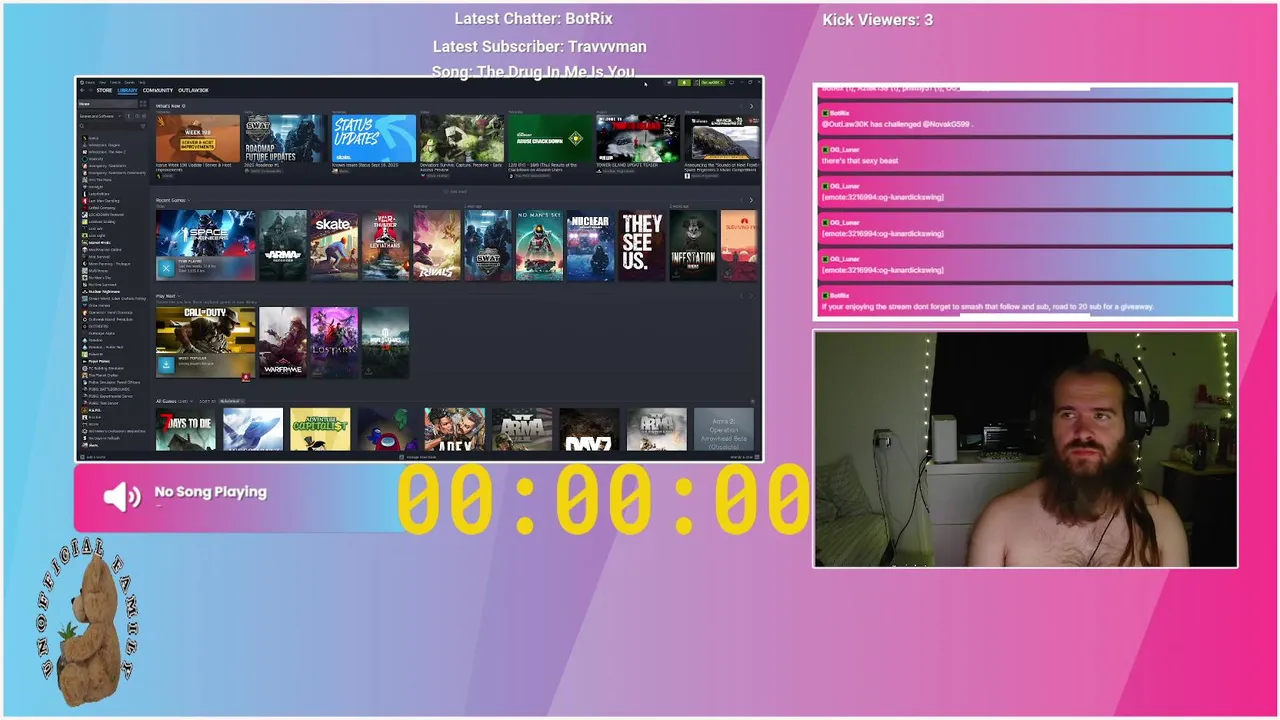
Task: Select Arma Reforger in Recent Games
Action: (x=283, y=245)
